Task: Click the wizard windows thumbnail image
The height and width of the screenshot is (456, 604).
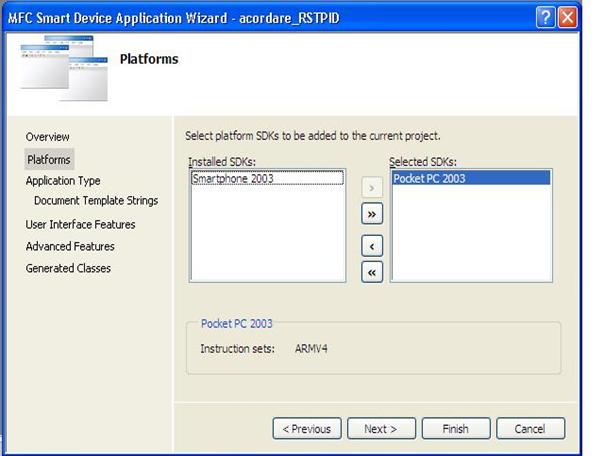Action: [64, 68]
